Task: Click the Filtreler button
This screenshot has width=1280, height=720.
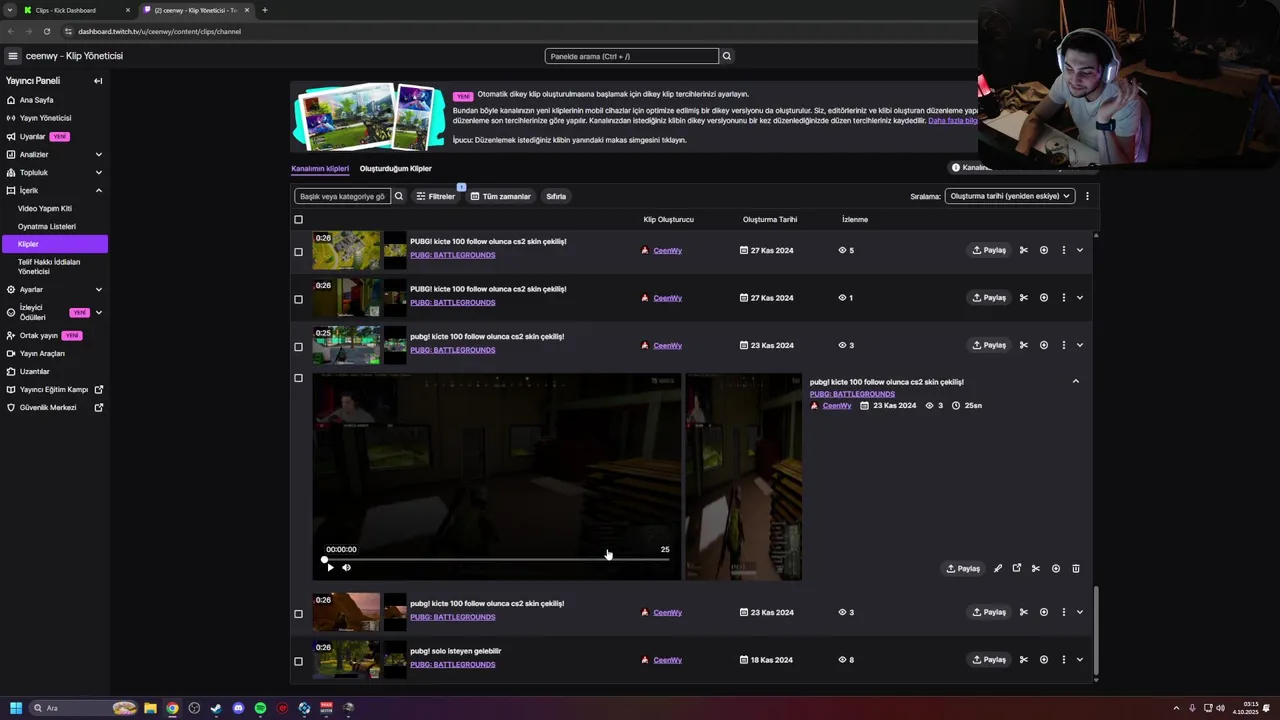Action: pos(436,196)
